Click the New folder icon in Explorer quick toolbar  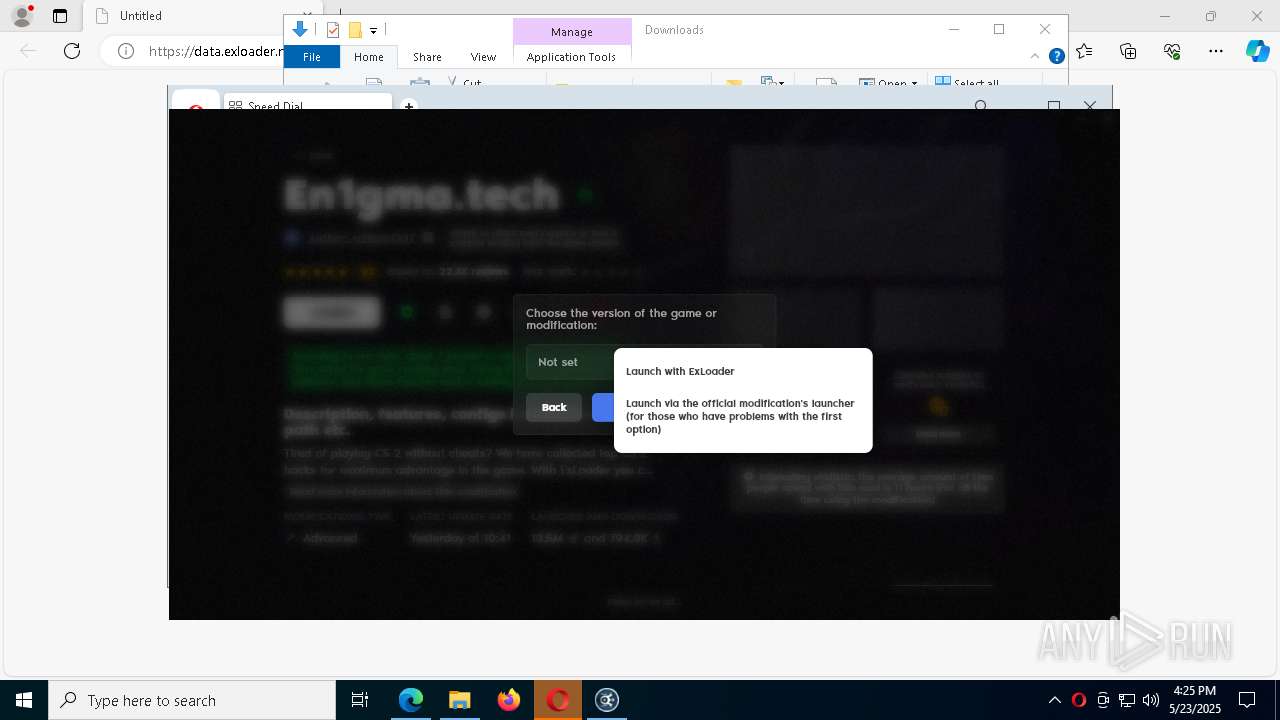coord(354,30)
